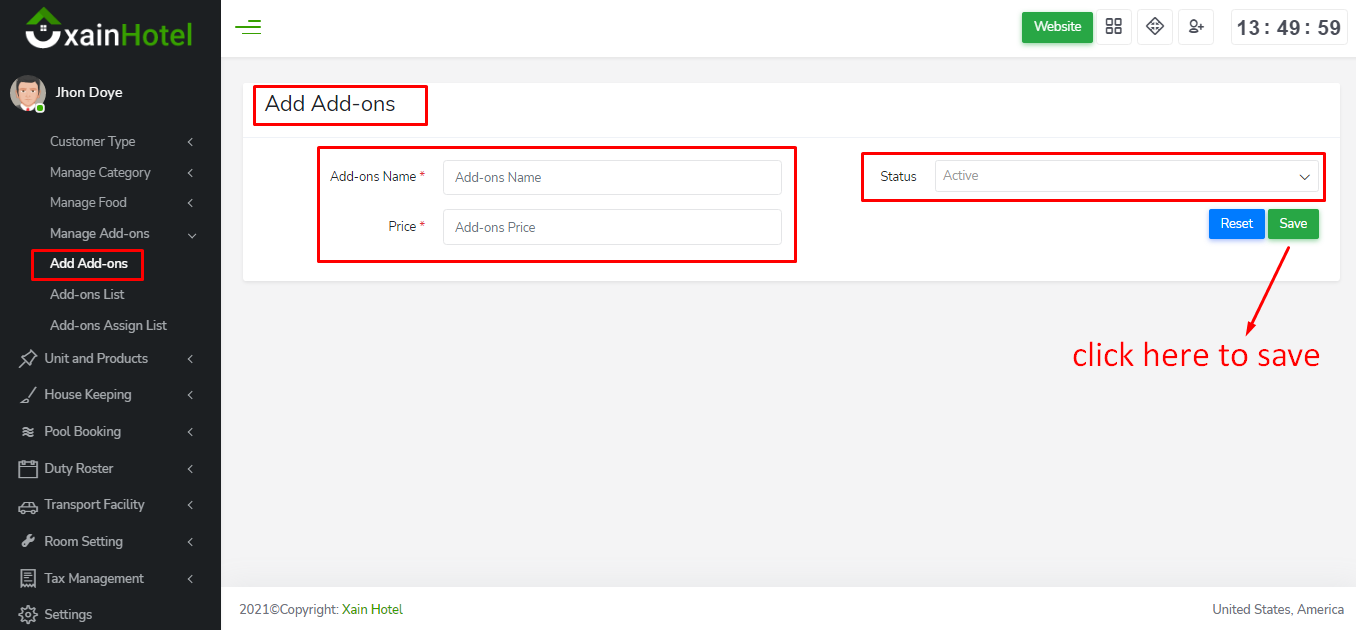Click the green Website button
Image resolution: width=1356 pixels, height=630 pixels.
pyautogui.click(x=1057, y=27)
